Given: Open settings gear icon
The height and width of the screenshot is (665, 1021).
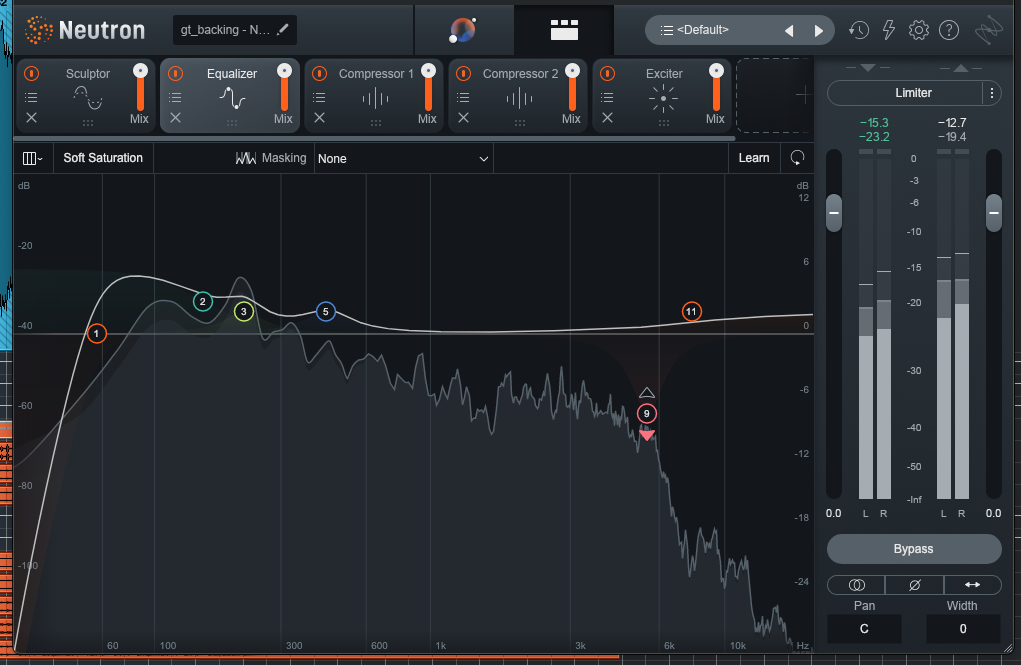Looking at the screenshot, I should point(919,30).
